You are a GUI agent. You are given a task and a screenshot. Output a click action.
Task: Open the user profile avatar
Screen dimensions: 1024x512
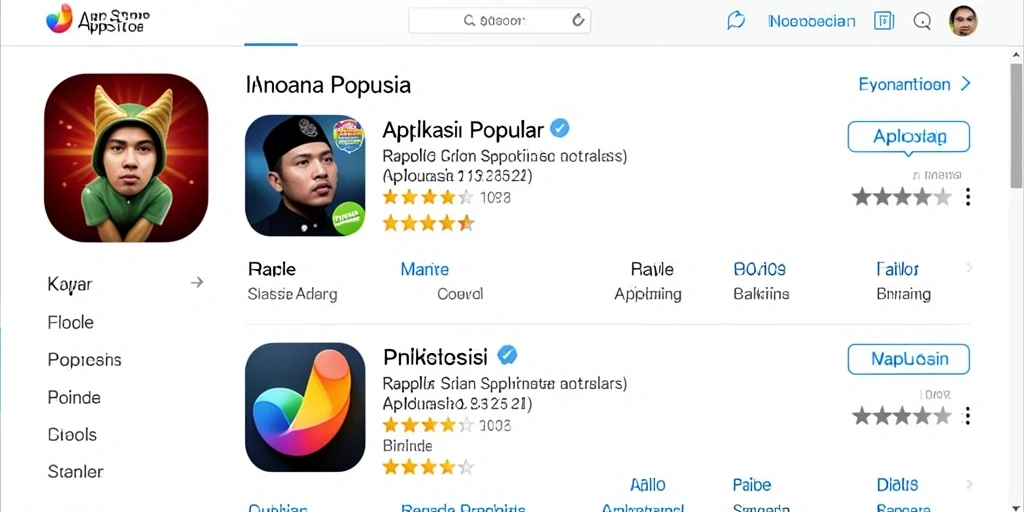pyautogui.click(x=963, y=21)
